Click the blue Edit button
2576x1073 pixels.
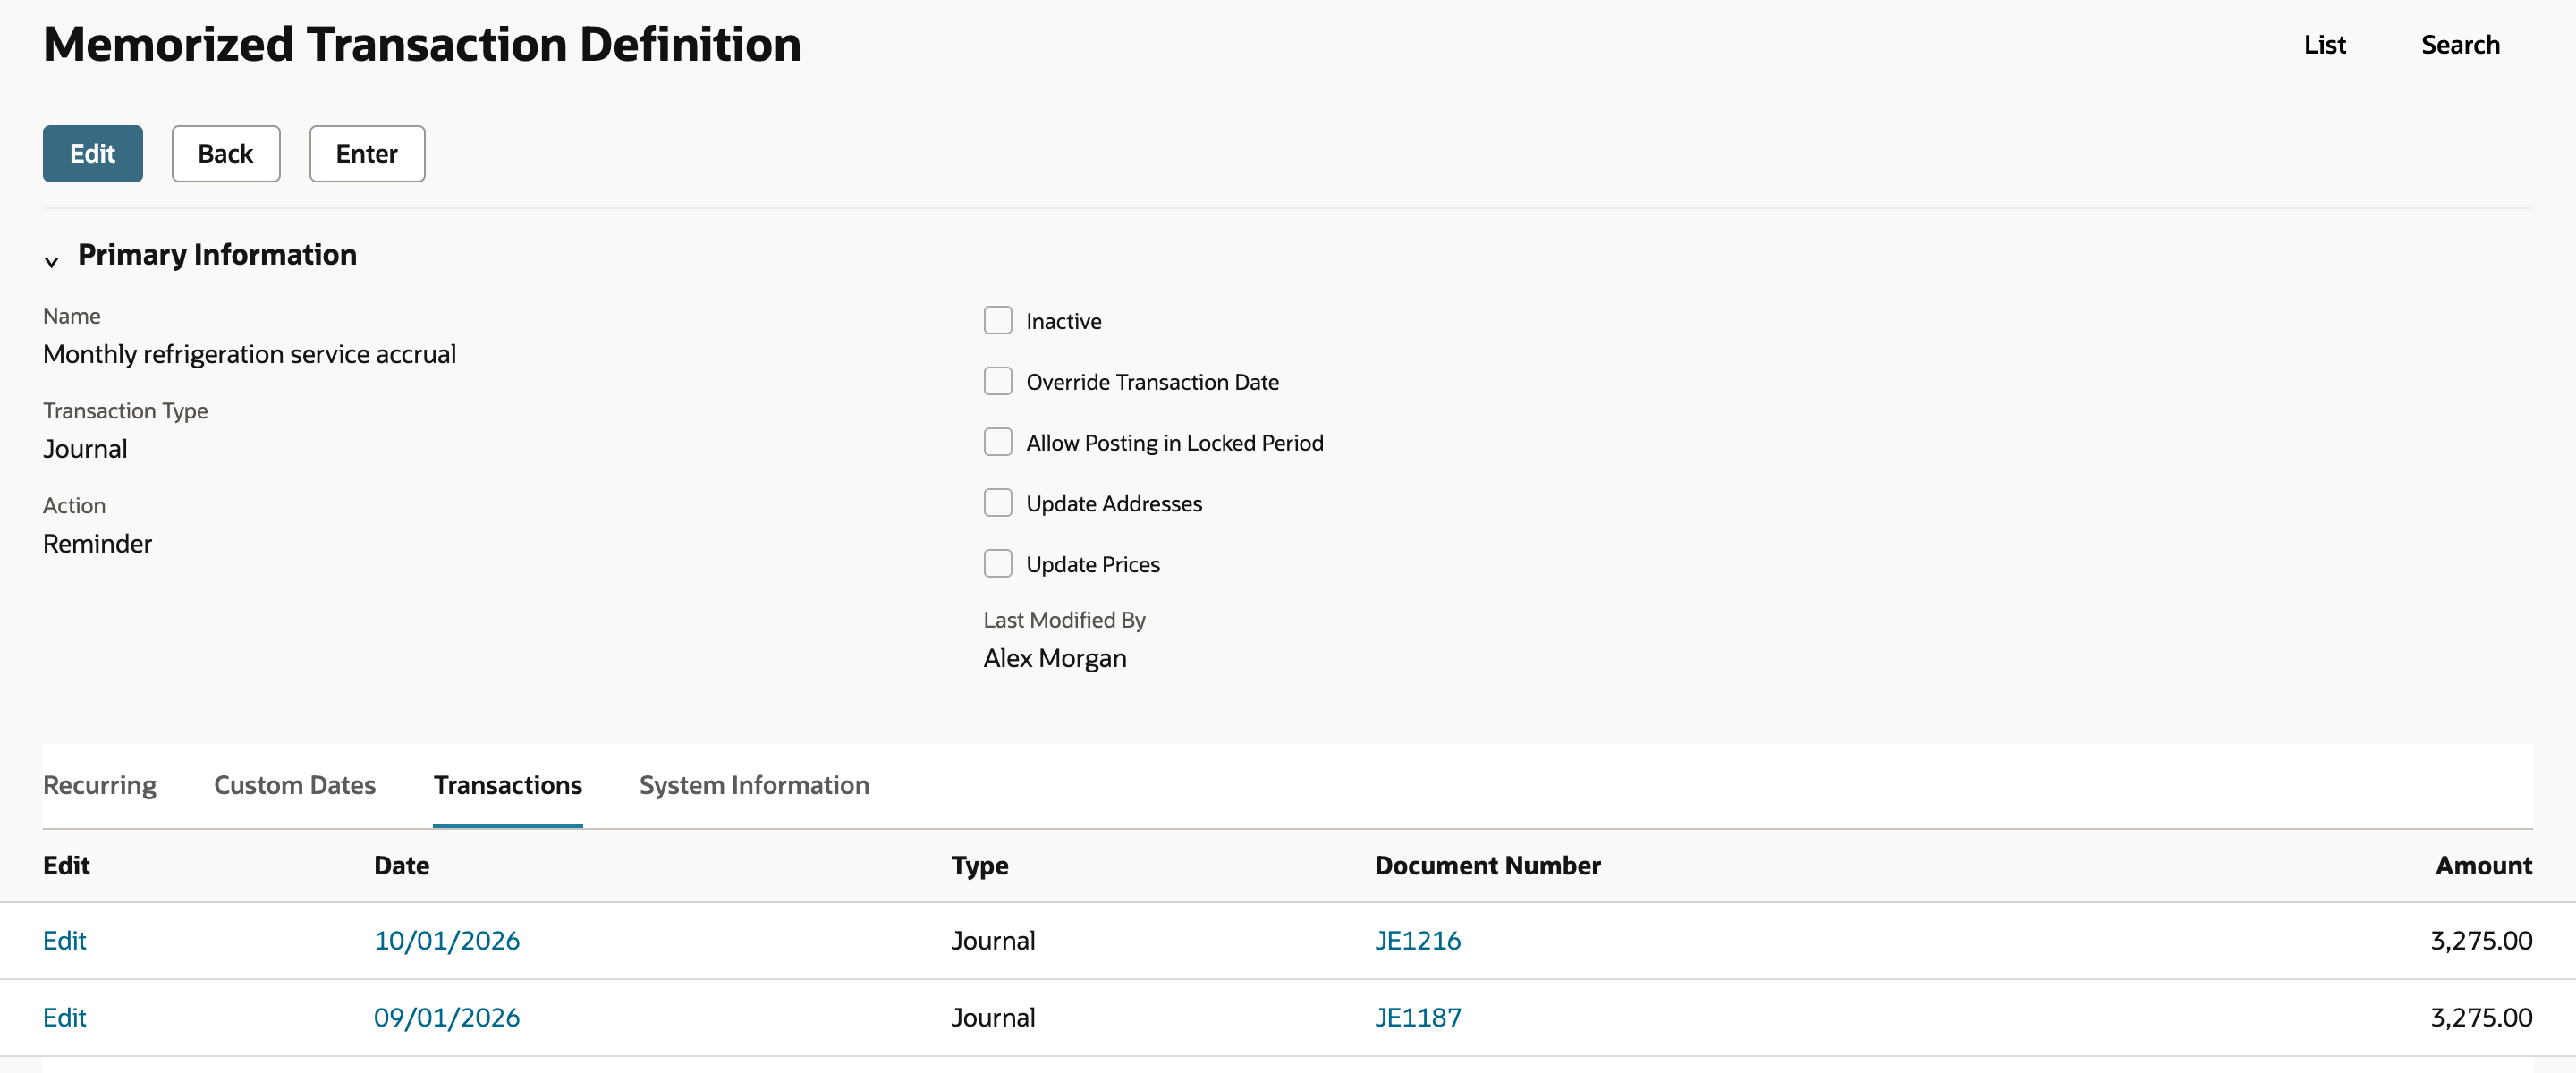coord(93,154)
